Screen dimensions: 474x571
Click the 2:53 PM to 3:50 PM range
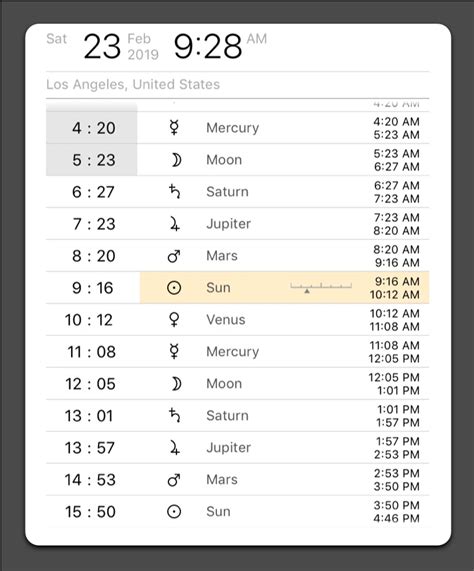[x=396, y=480]
